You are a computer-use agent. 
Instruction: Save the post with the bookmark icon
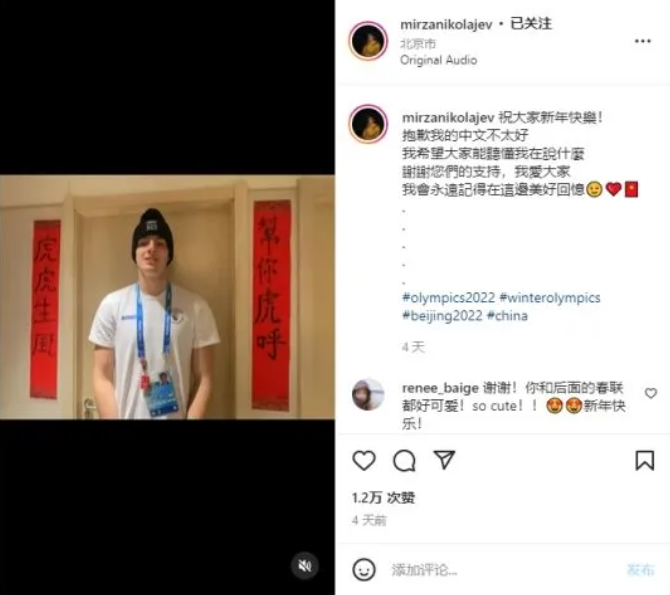click(x=644, y=460)
